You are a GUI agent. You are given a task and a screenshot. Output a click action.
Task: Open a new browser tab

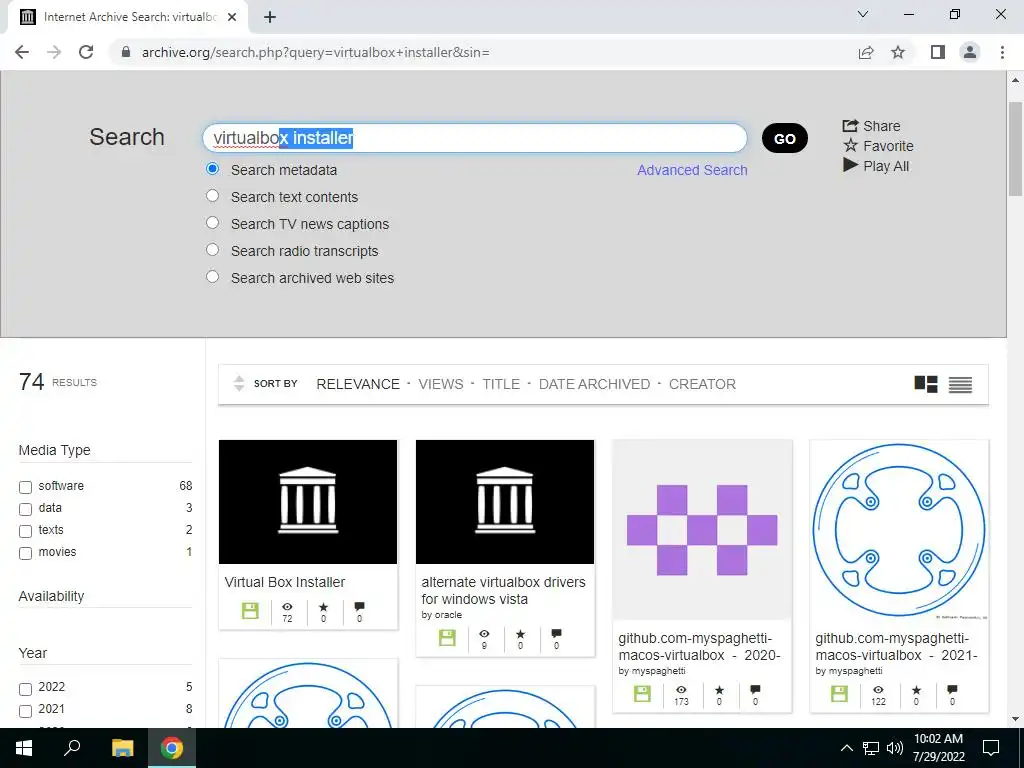coord(270,17)
